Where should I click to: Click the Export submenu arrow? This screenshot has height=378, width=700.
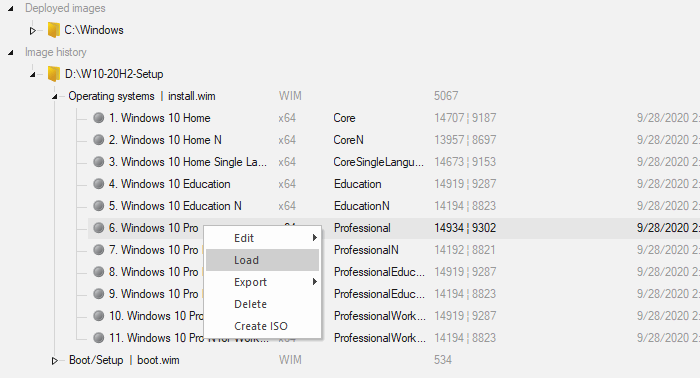point(315,282)
